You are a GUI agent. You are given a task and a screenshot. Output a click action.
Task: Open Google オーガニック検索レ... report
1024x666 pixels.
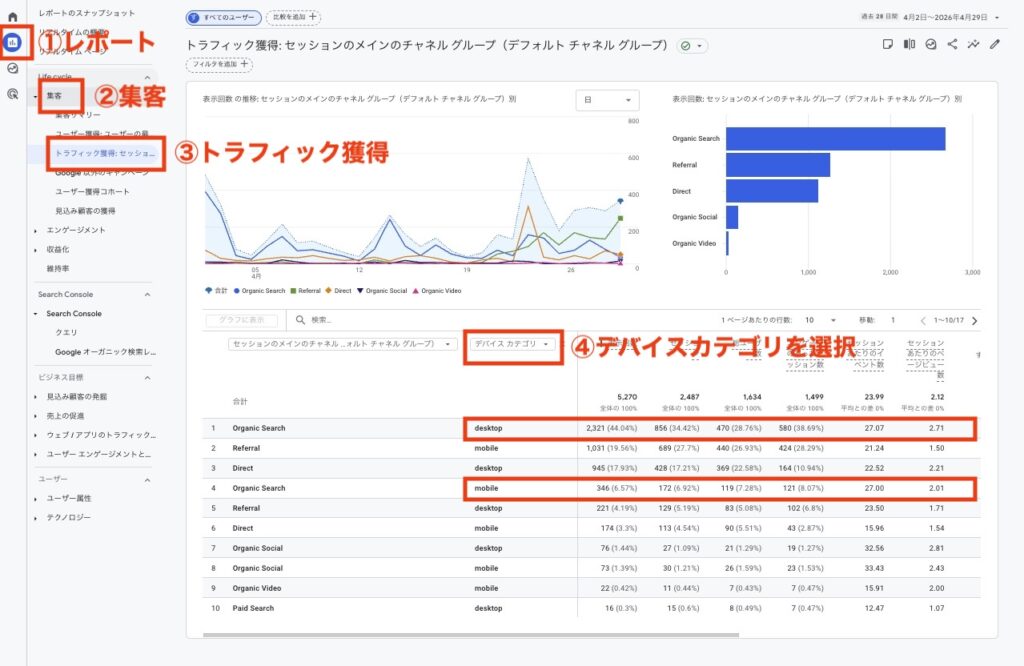tap(105, 352)
